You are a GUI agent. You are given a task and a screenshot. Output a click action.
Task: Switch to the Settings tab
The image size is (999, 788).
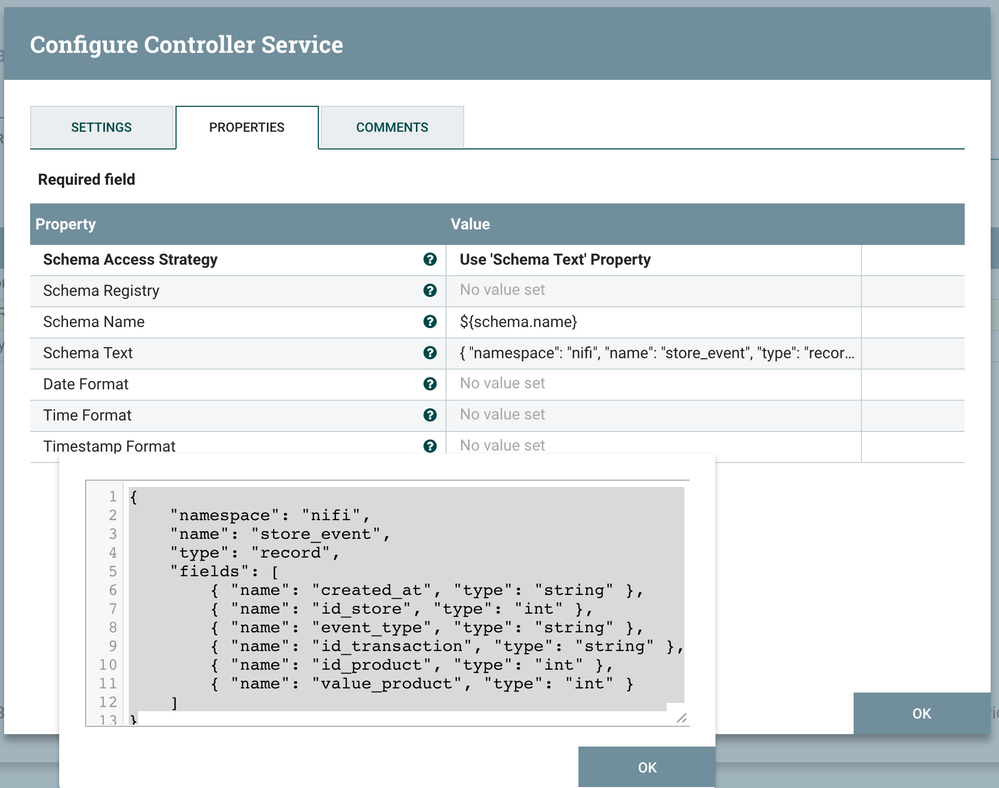[101, 127]
